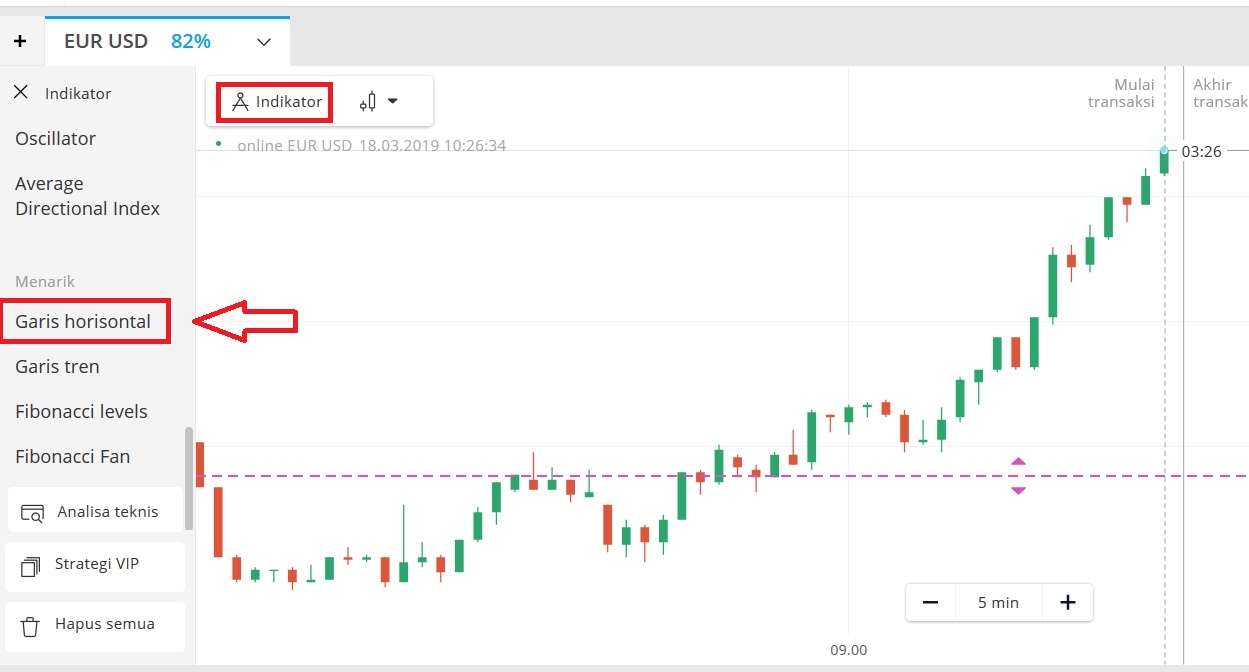Select Fibonacci Fan

click(72, 456)
